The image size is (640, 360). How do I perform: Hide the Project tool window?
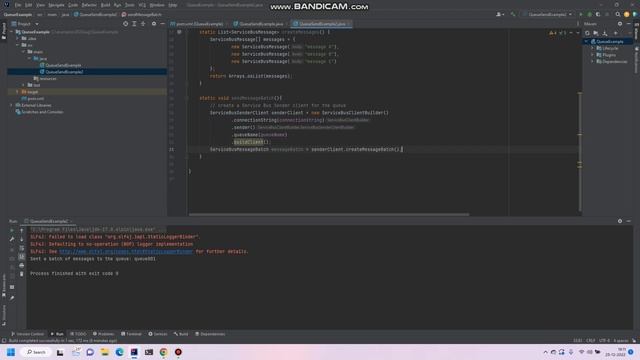162,24
